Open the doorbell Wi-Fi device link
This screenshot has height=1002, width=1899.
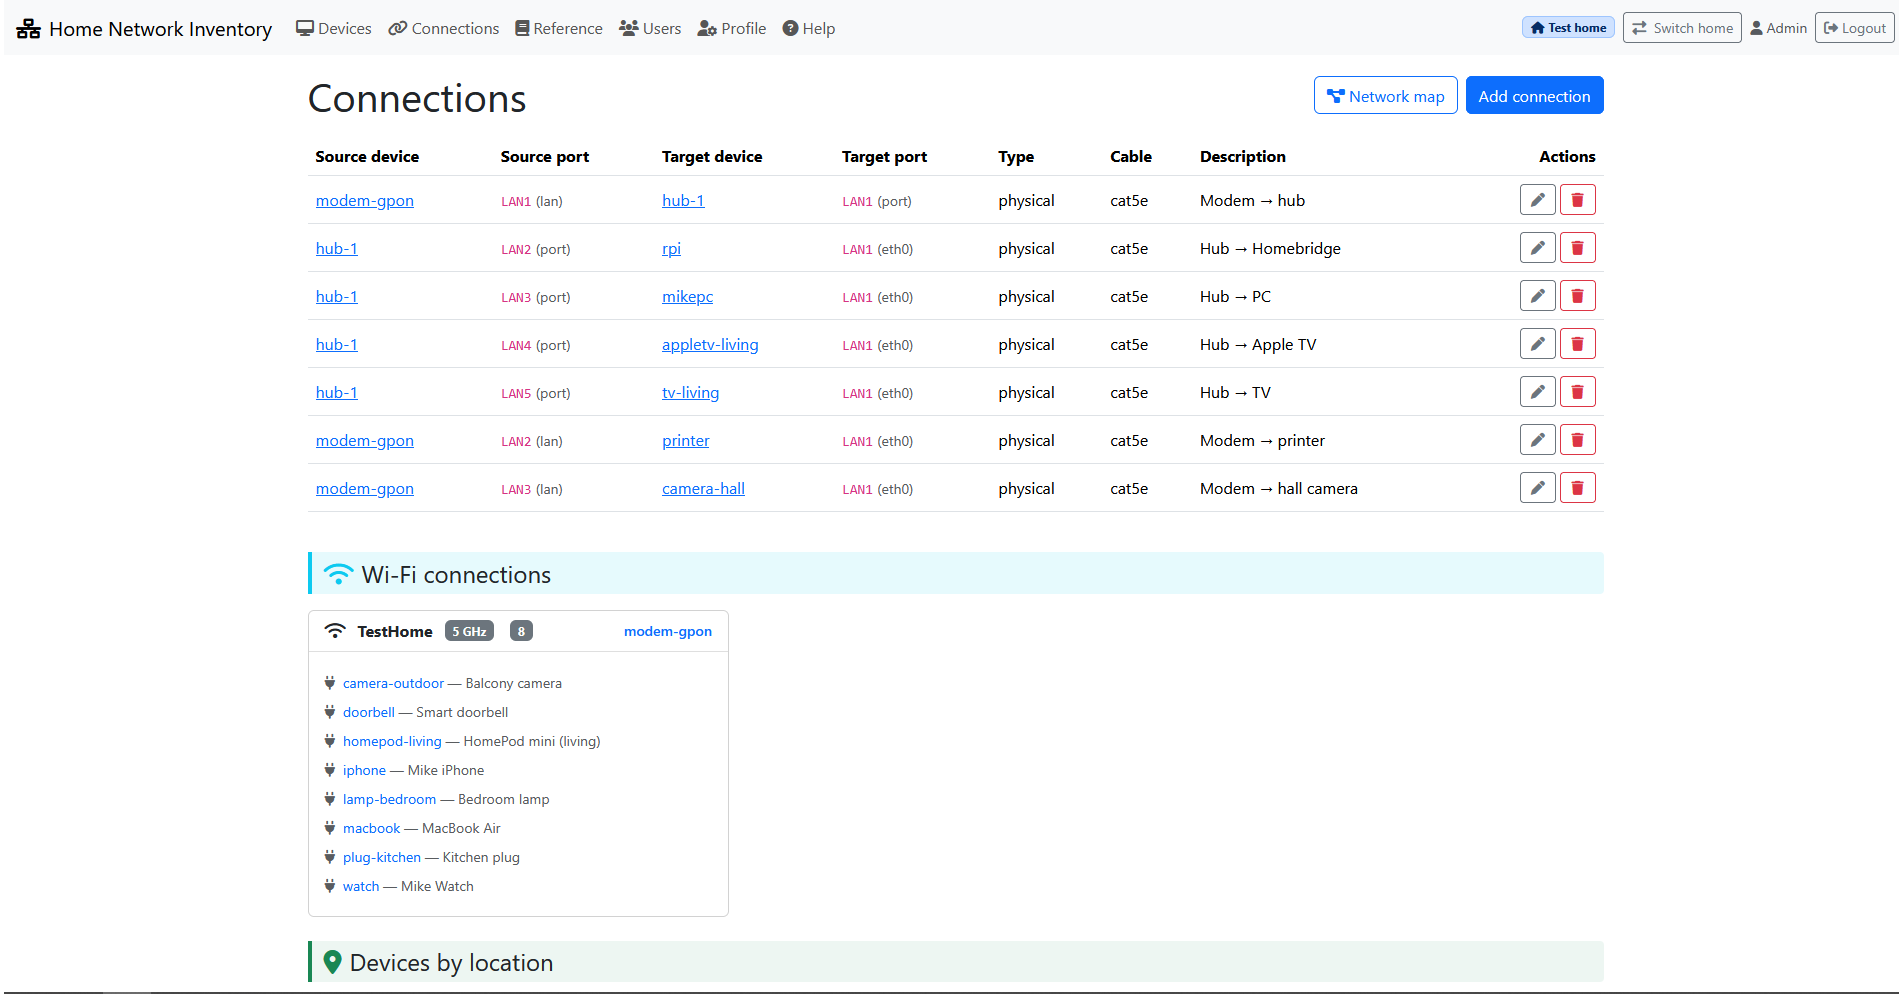(x=369, y=712)
